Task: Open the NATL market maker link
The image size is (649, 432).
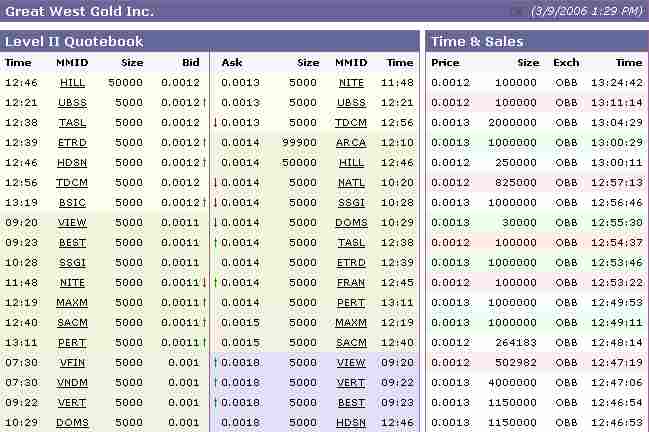Action: coord(351,183)
